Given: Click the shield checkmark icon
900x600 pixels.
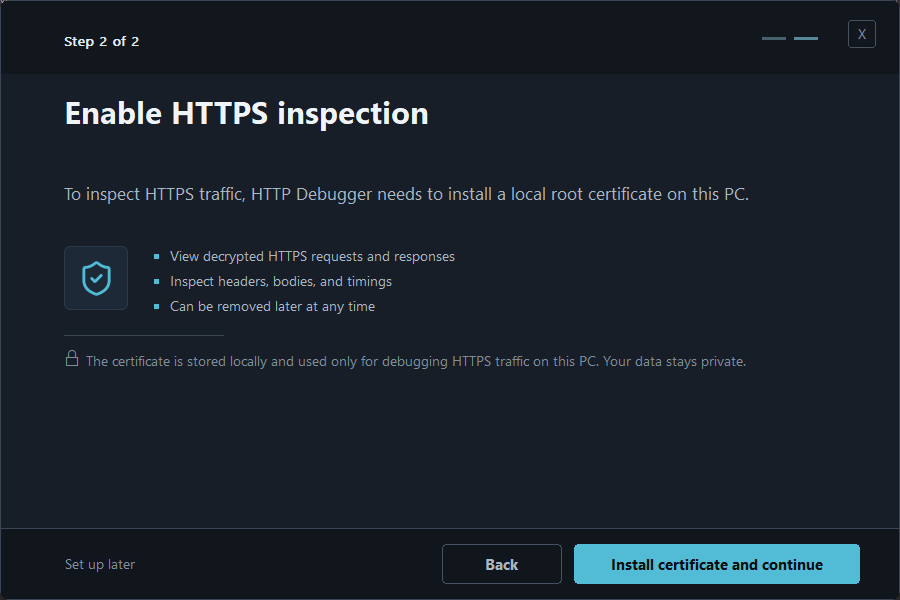Looking at the screenshot, I should point(96,278).
